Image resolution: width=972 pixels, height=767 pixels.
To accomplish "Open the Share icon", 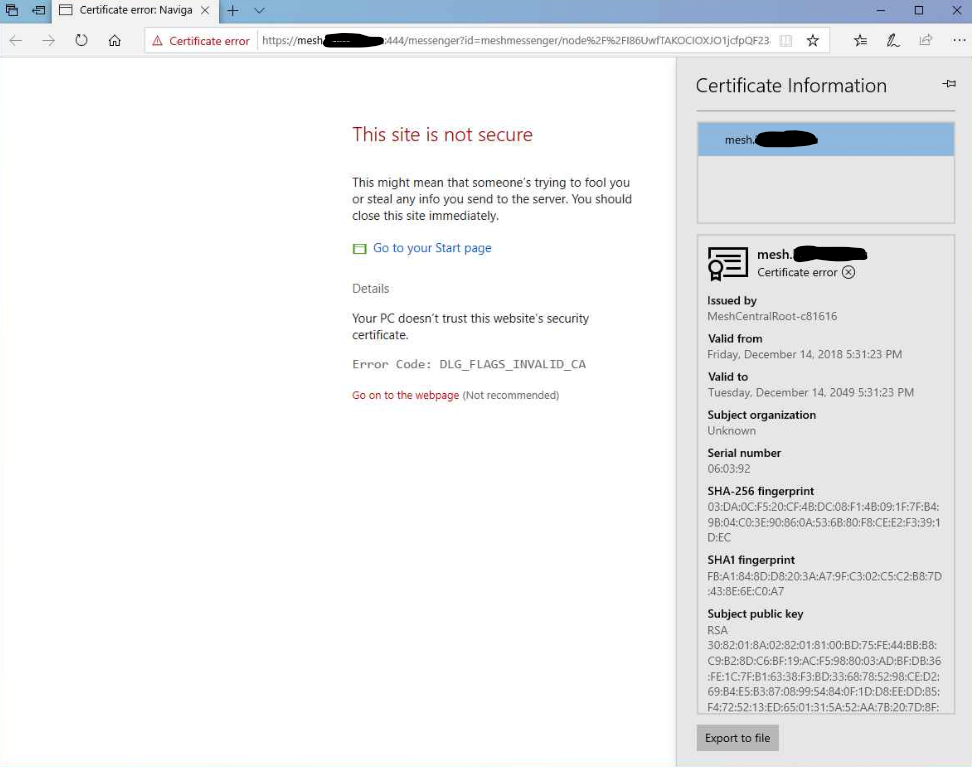I will tap(924, 40).
